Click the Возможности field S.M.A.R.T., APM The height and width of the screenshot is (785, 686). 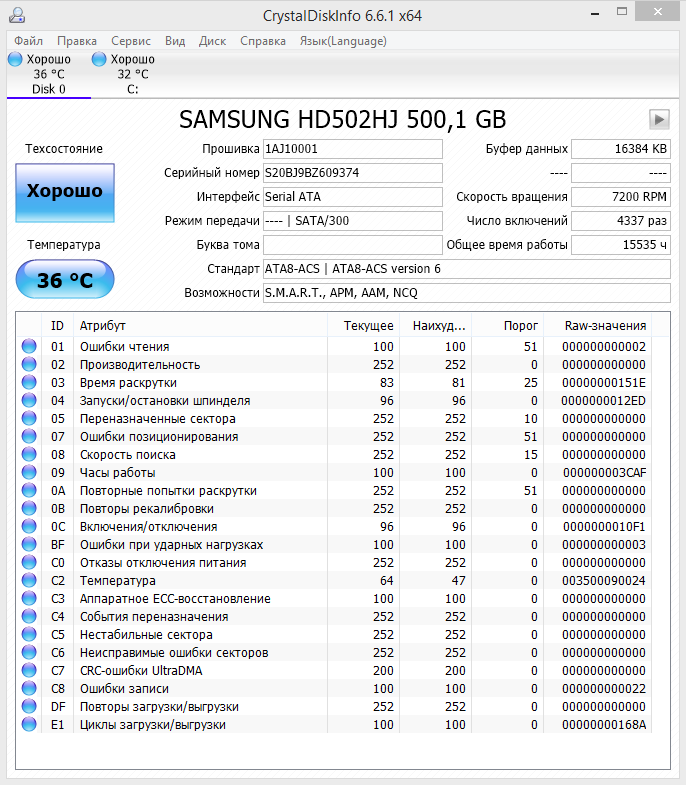467,293
